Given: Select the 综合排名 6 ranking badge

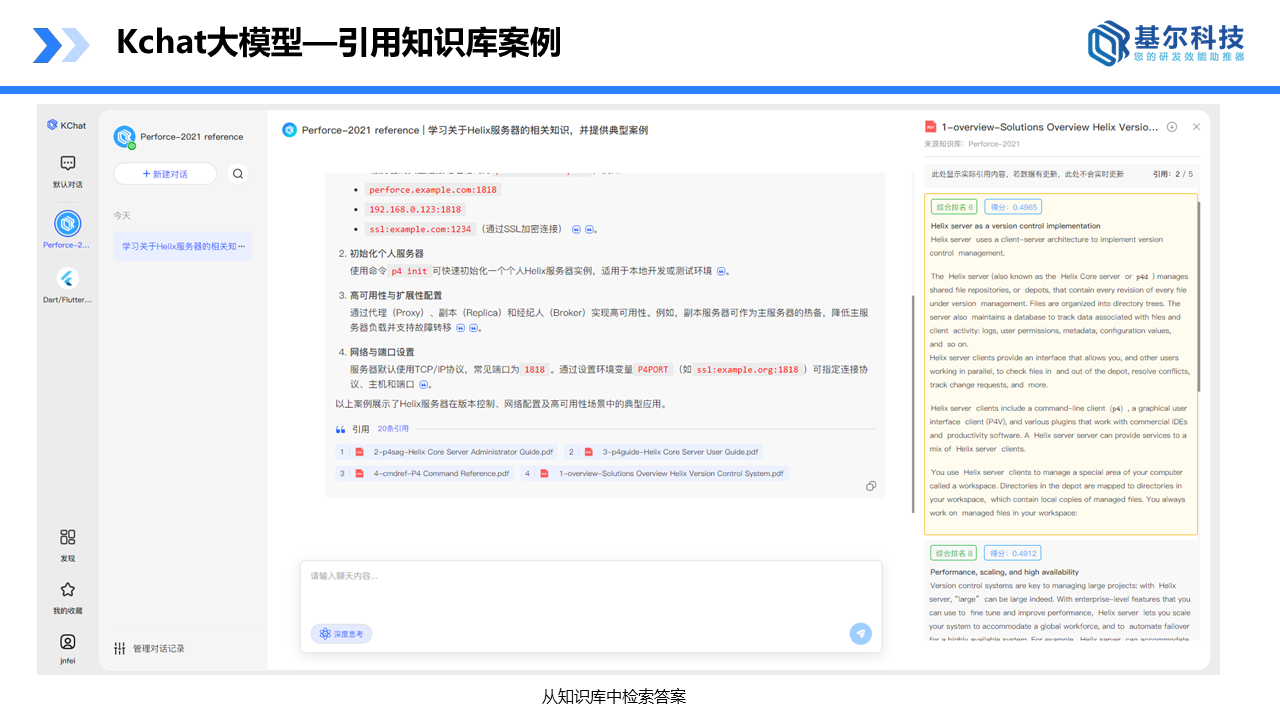Looking at the screenshot, I should (x=953, y=205).
